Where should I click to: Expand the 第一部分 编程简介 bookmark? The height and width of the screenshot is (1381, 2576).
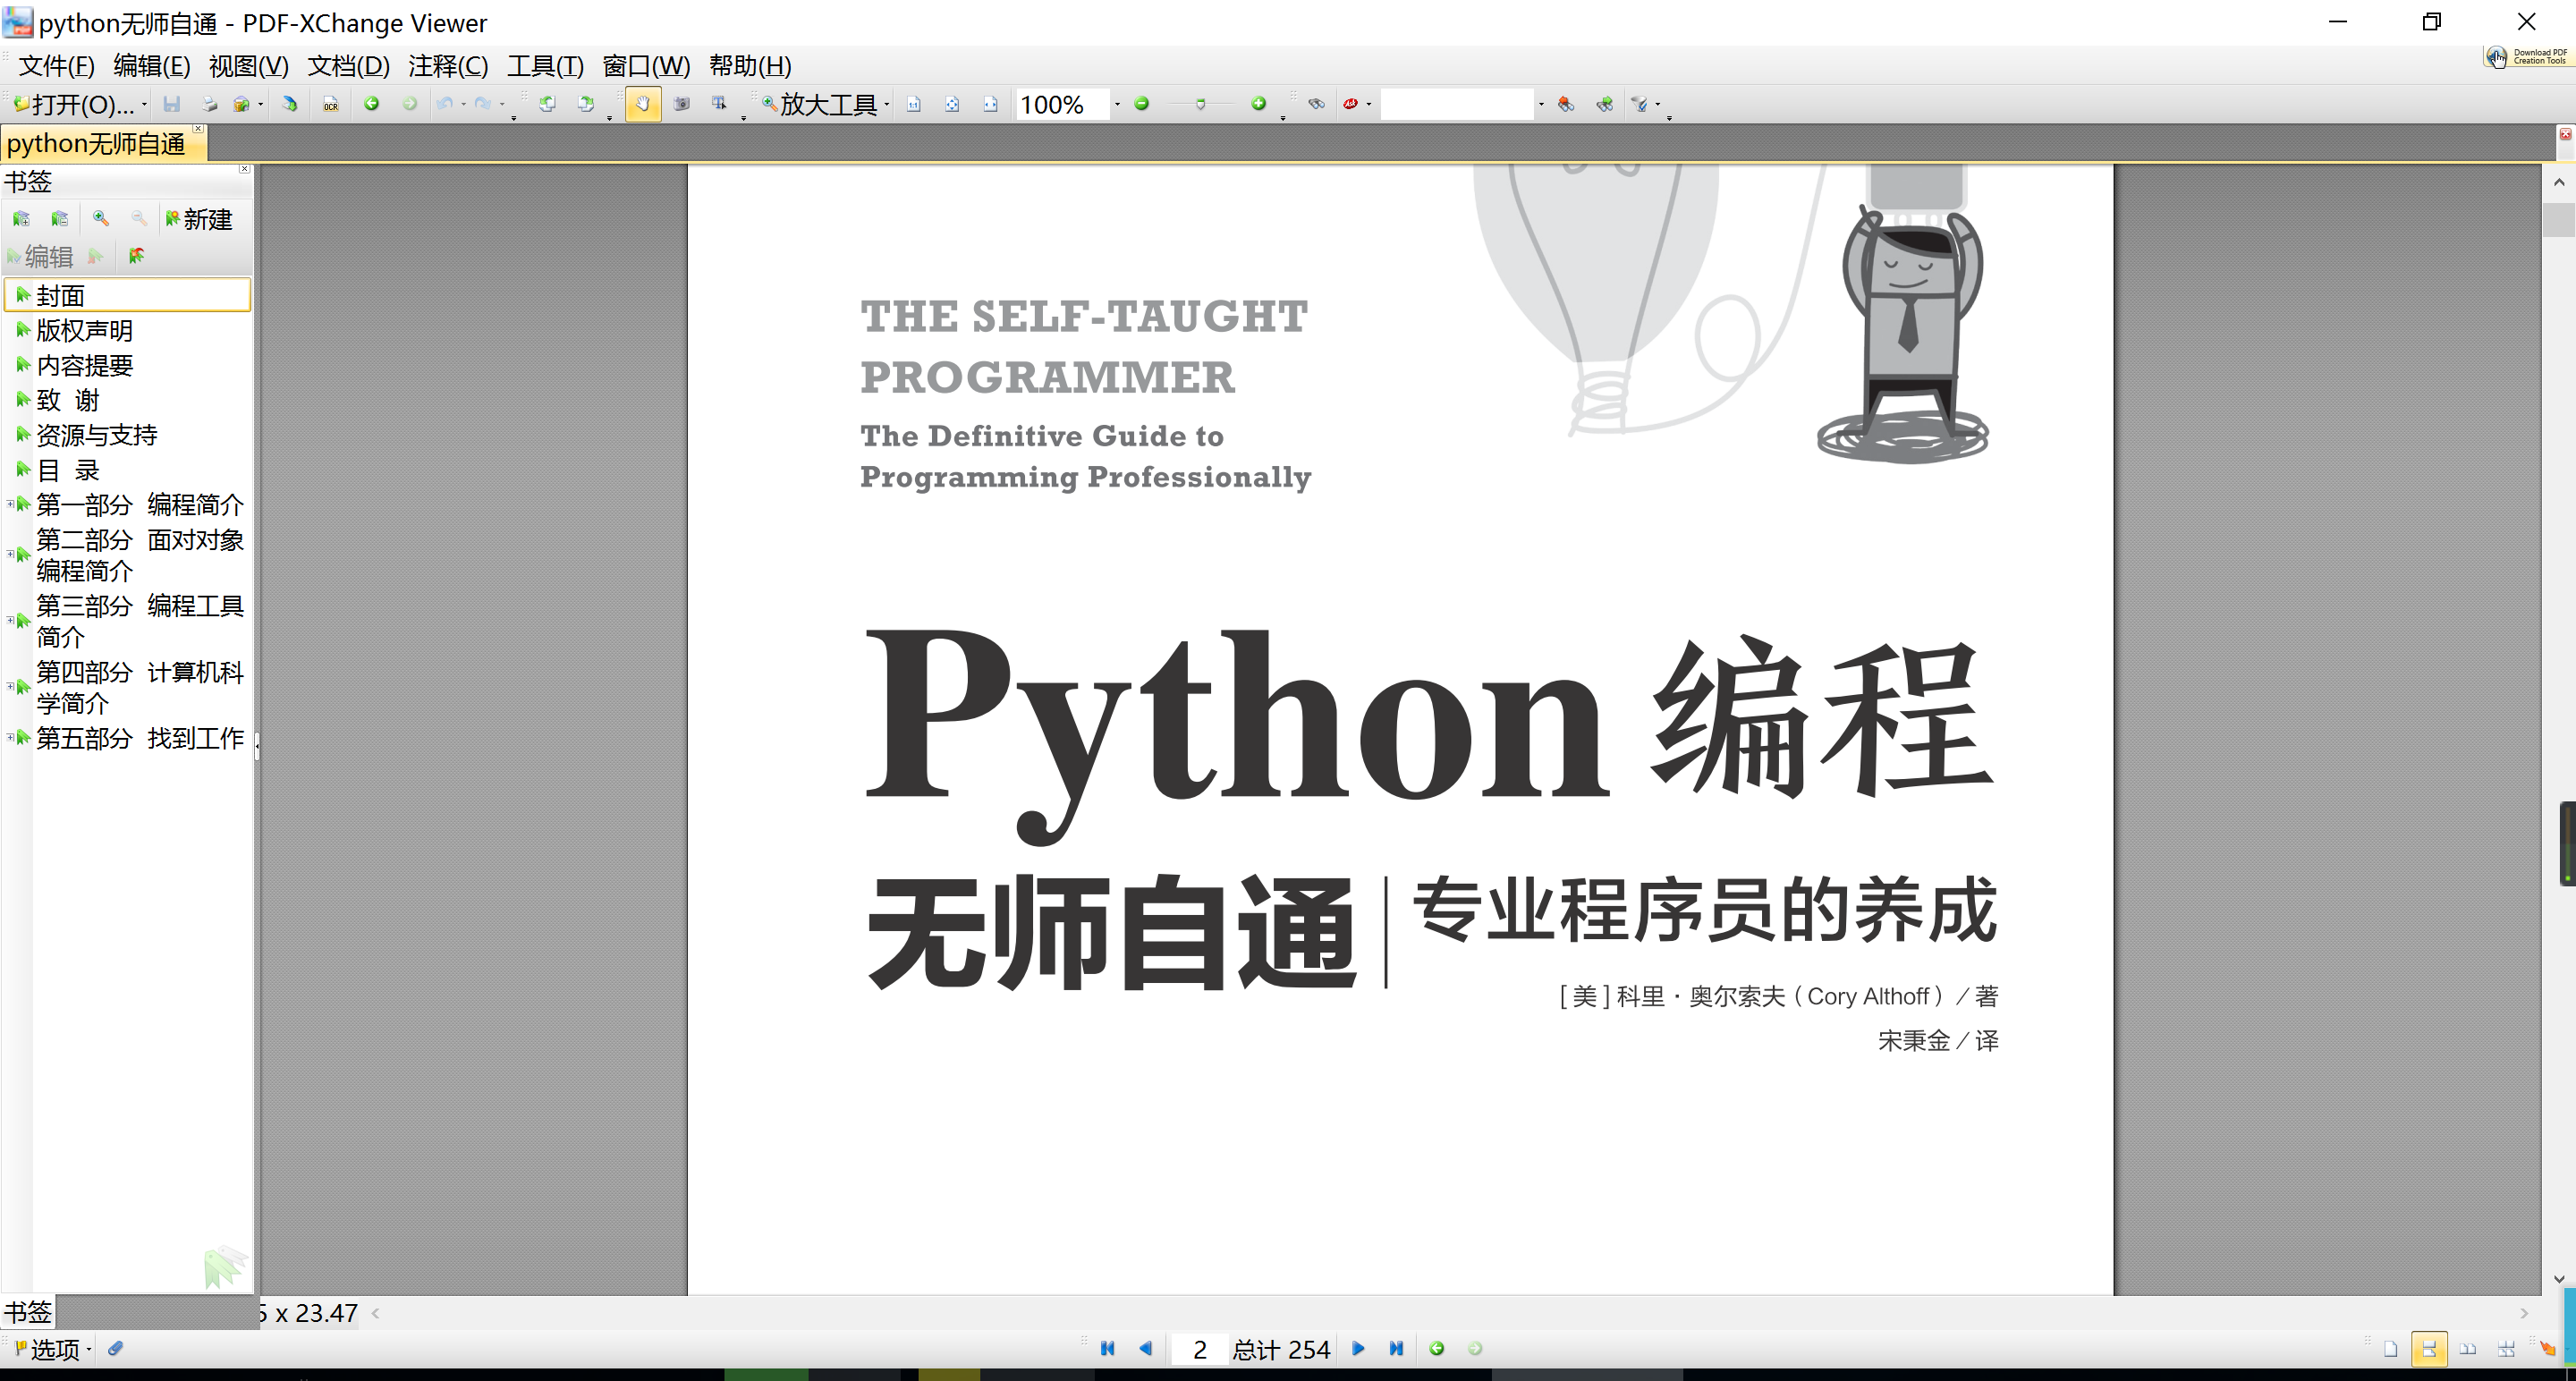click(x=10, y=504)
